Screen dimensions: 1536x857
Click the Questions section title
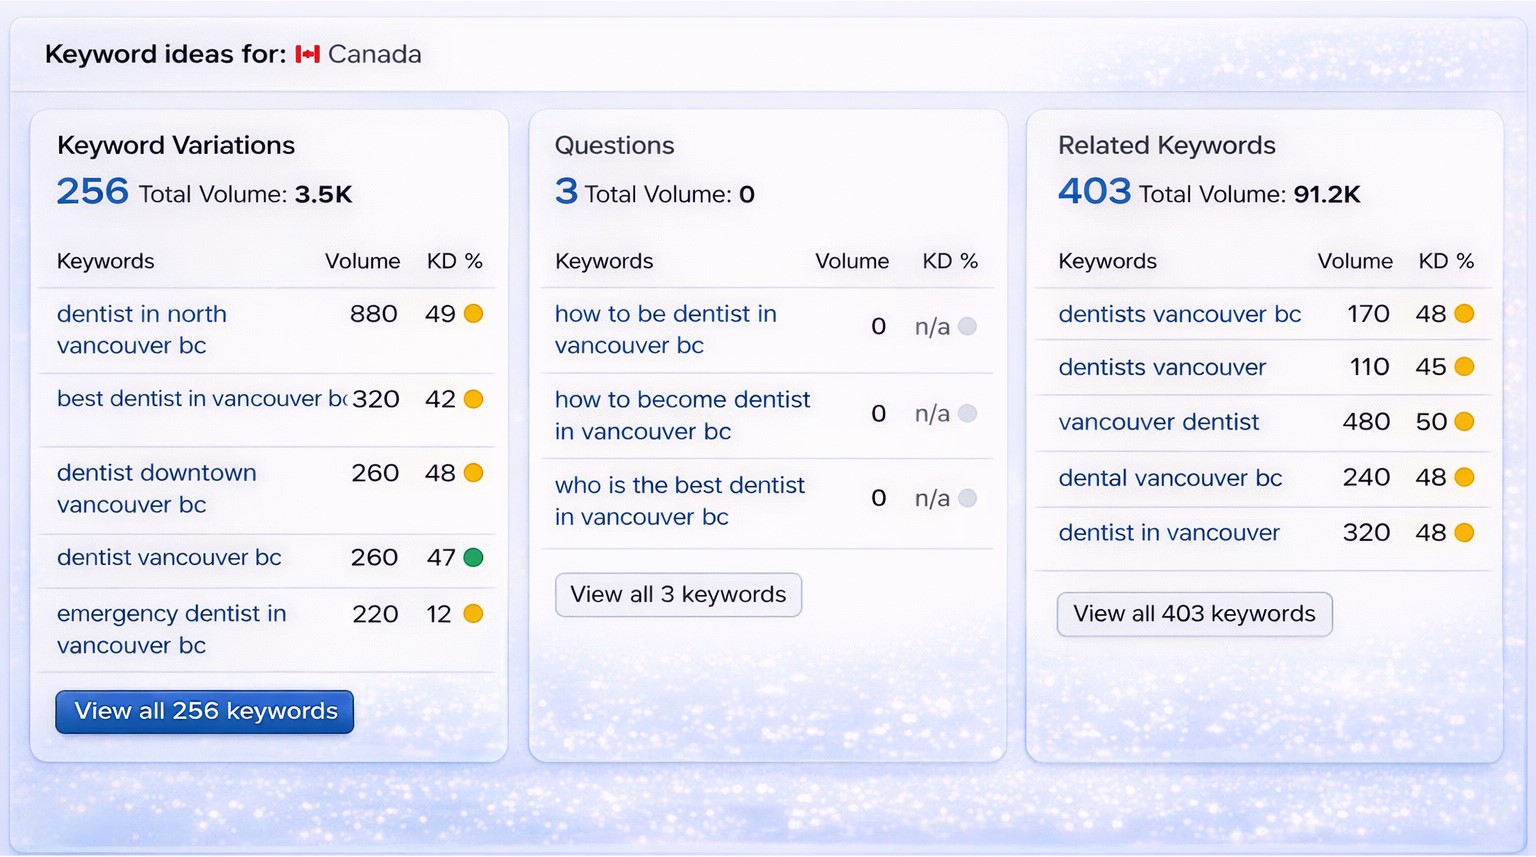[614, 145]
